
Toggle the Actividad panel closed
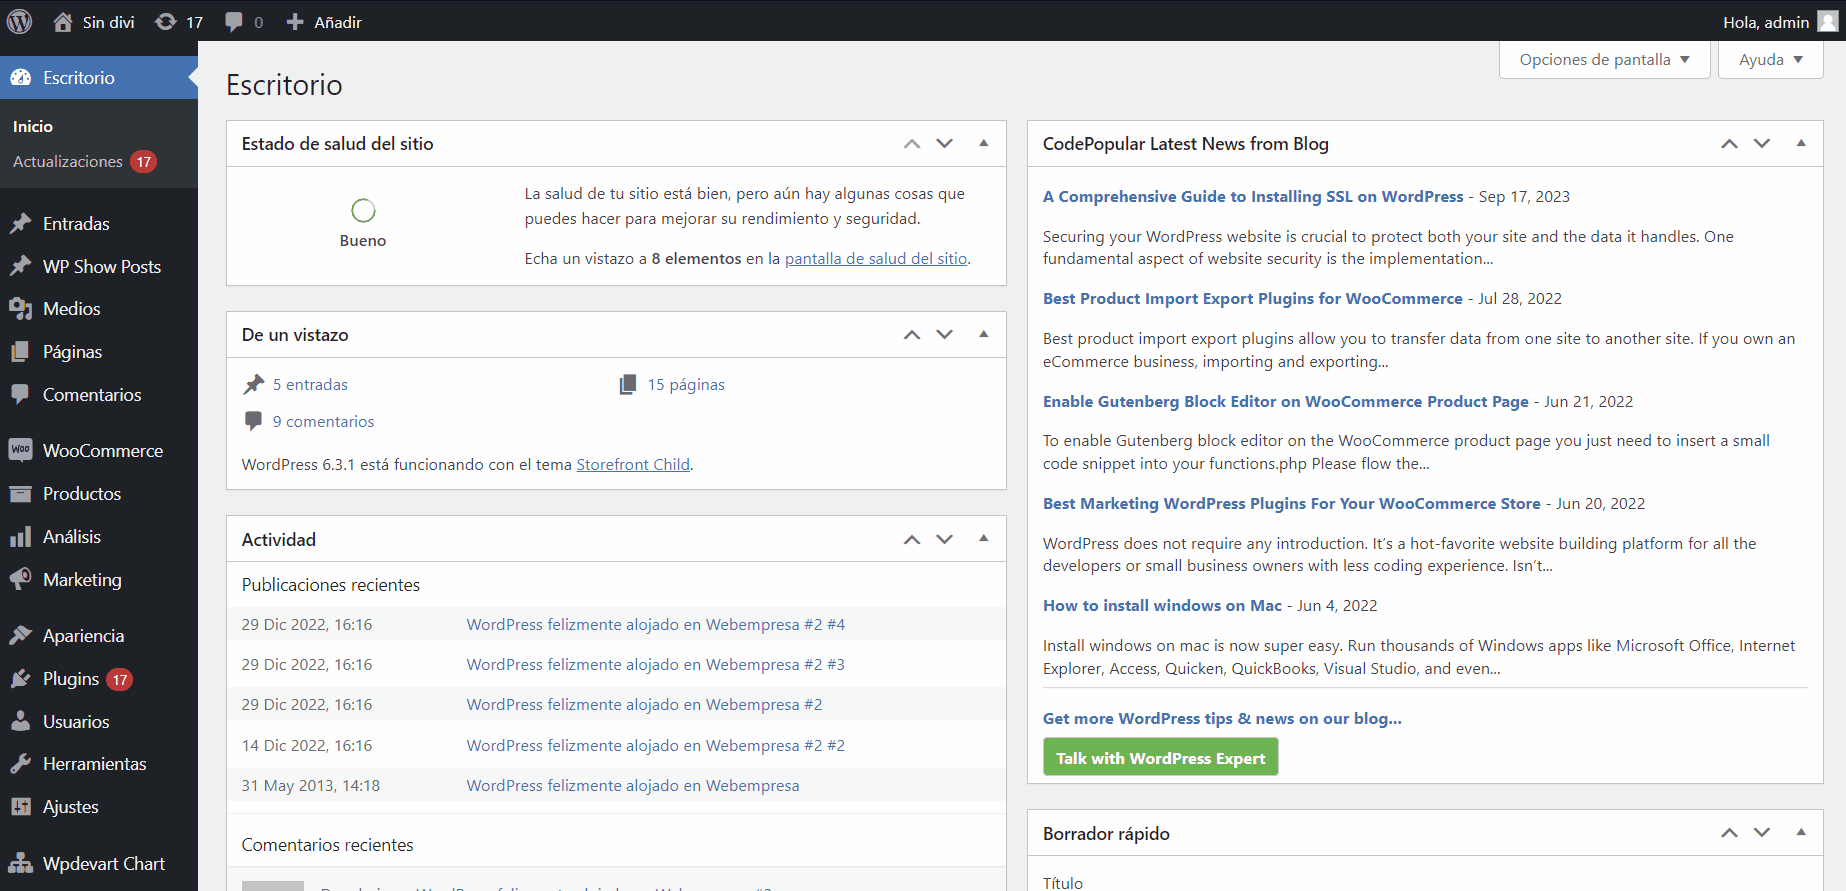983,539
